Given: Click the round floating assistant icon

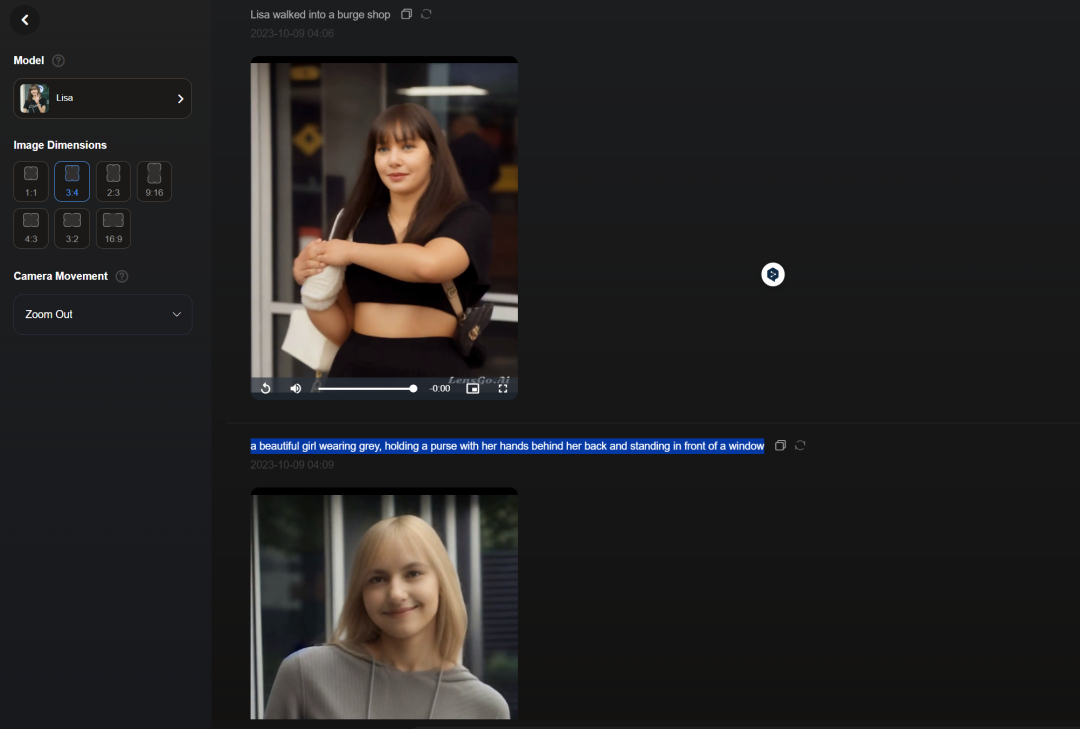Looking at the screenshot, I should coord(773,274).
